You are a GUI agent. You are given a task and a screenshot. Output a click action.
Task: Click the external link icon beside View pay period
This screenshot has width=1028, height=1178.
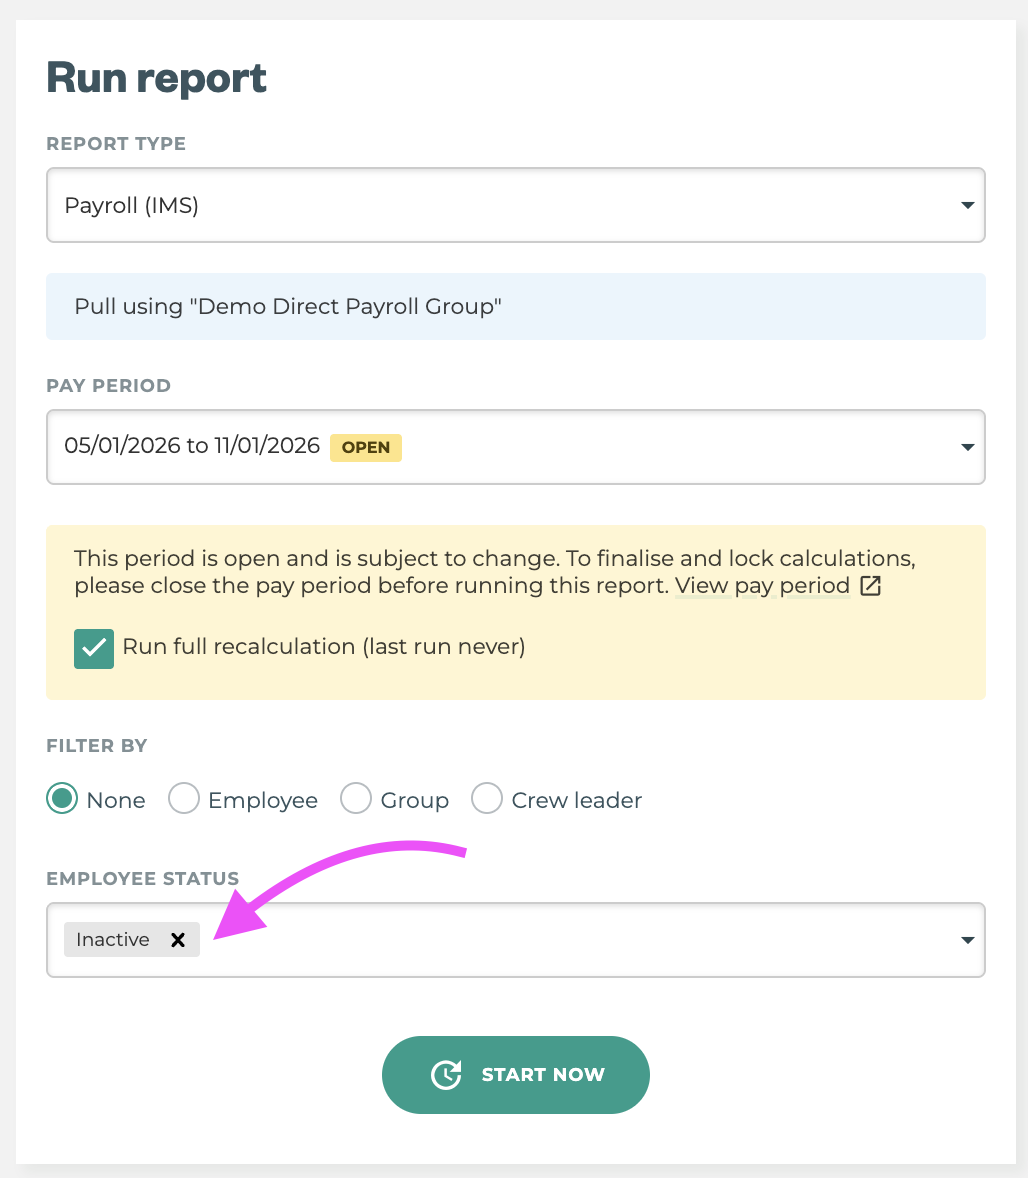[870, 586]
